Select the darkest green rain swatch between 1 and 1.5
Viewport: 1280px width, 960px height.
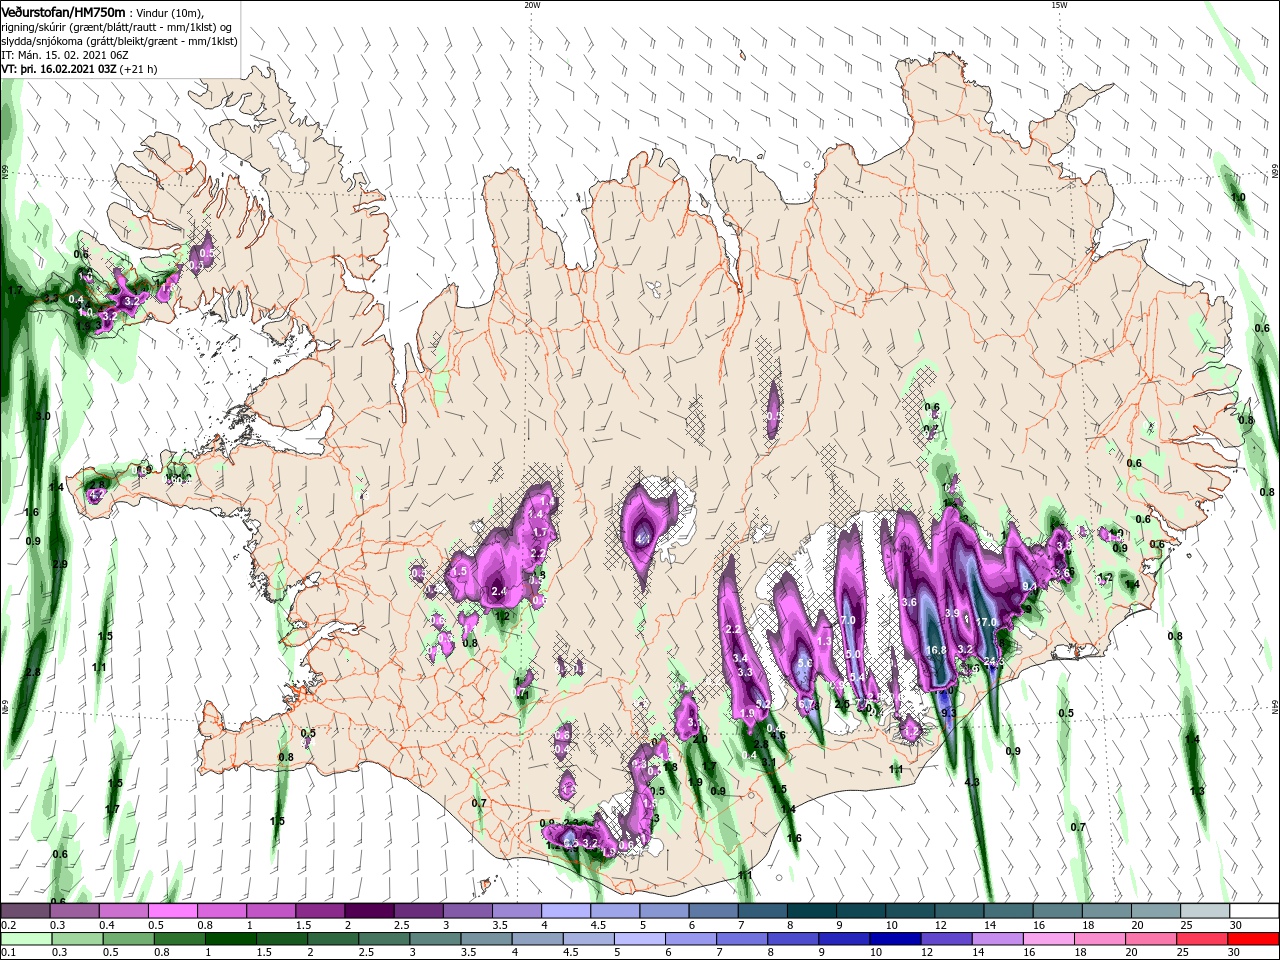[x=231, y=939]
